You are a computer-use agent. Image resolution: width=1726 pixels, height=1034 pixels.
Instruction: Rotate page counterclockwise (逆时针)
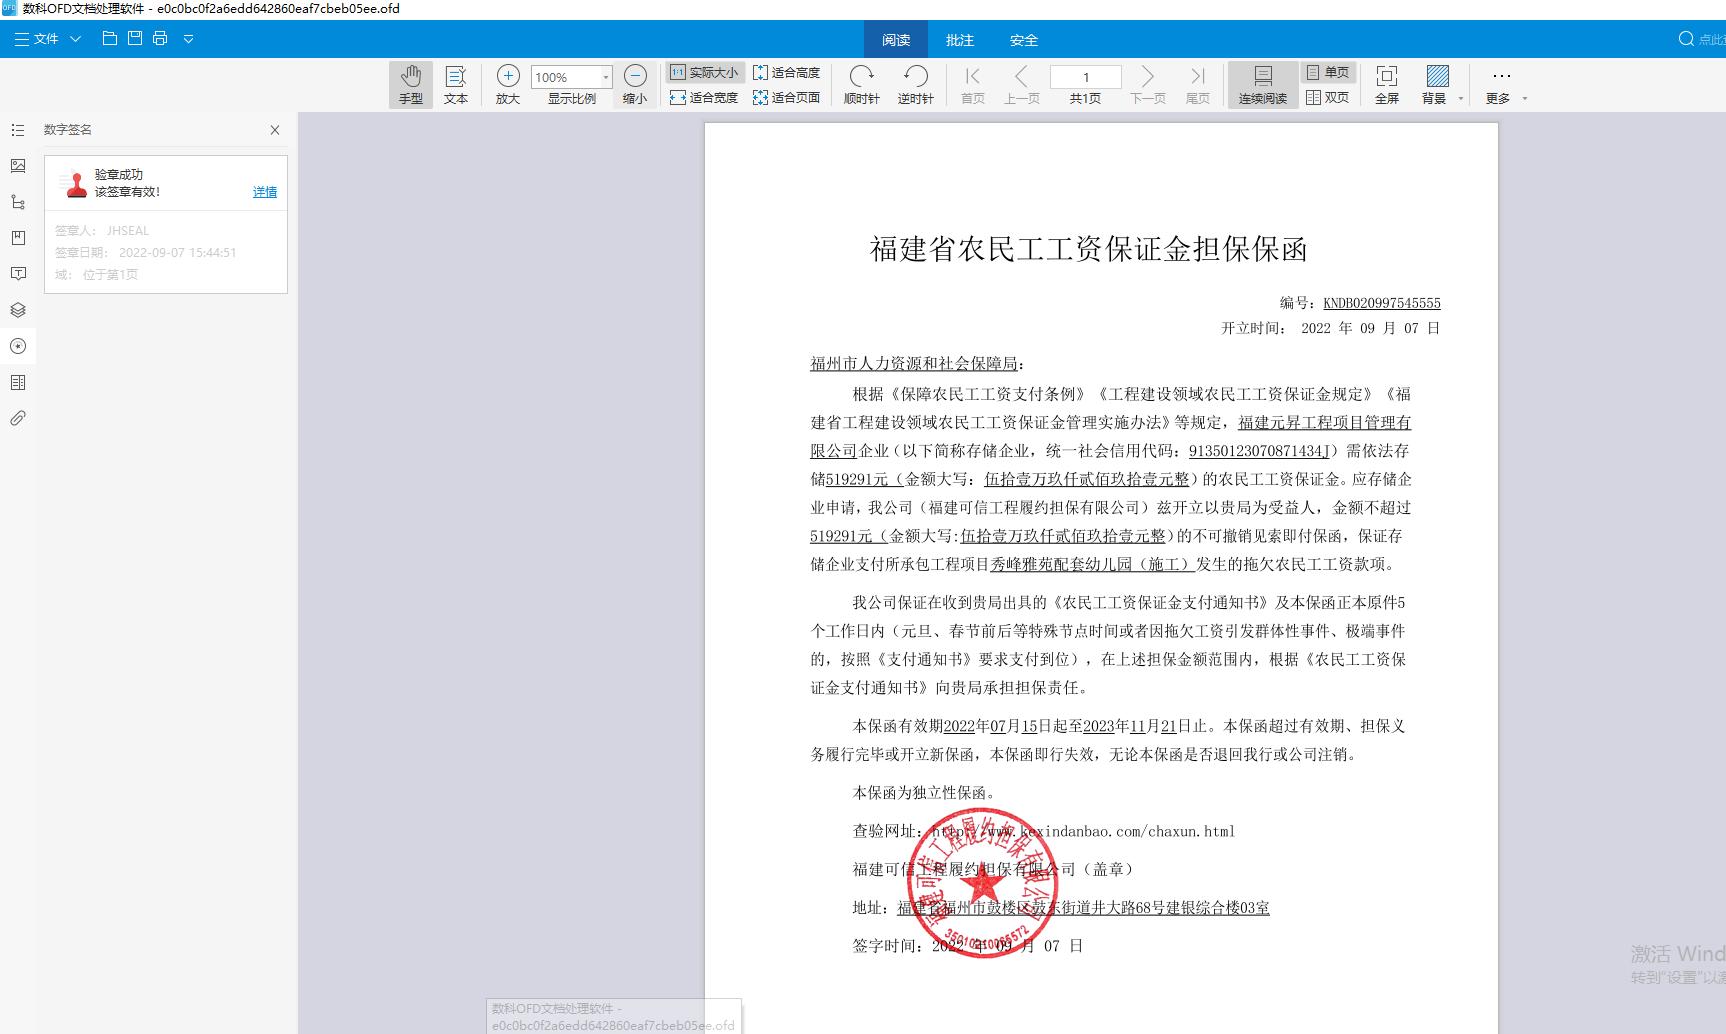(x=915, y=84)
